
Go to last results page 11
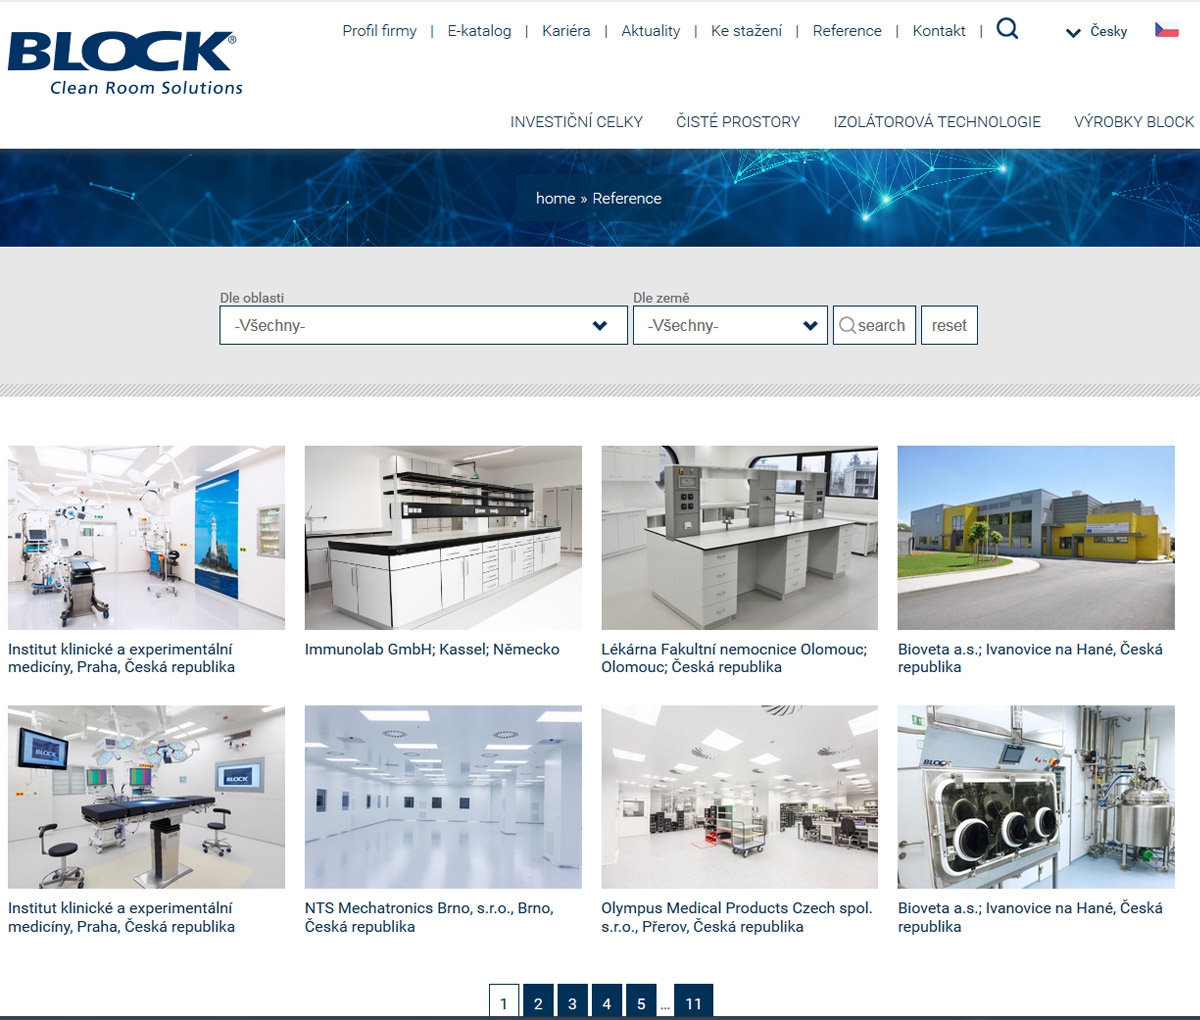pyautogui.click(x=694, y=1002)
